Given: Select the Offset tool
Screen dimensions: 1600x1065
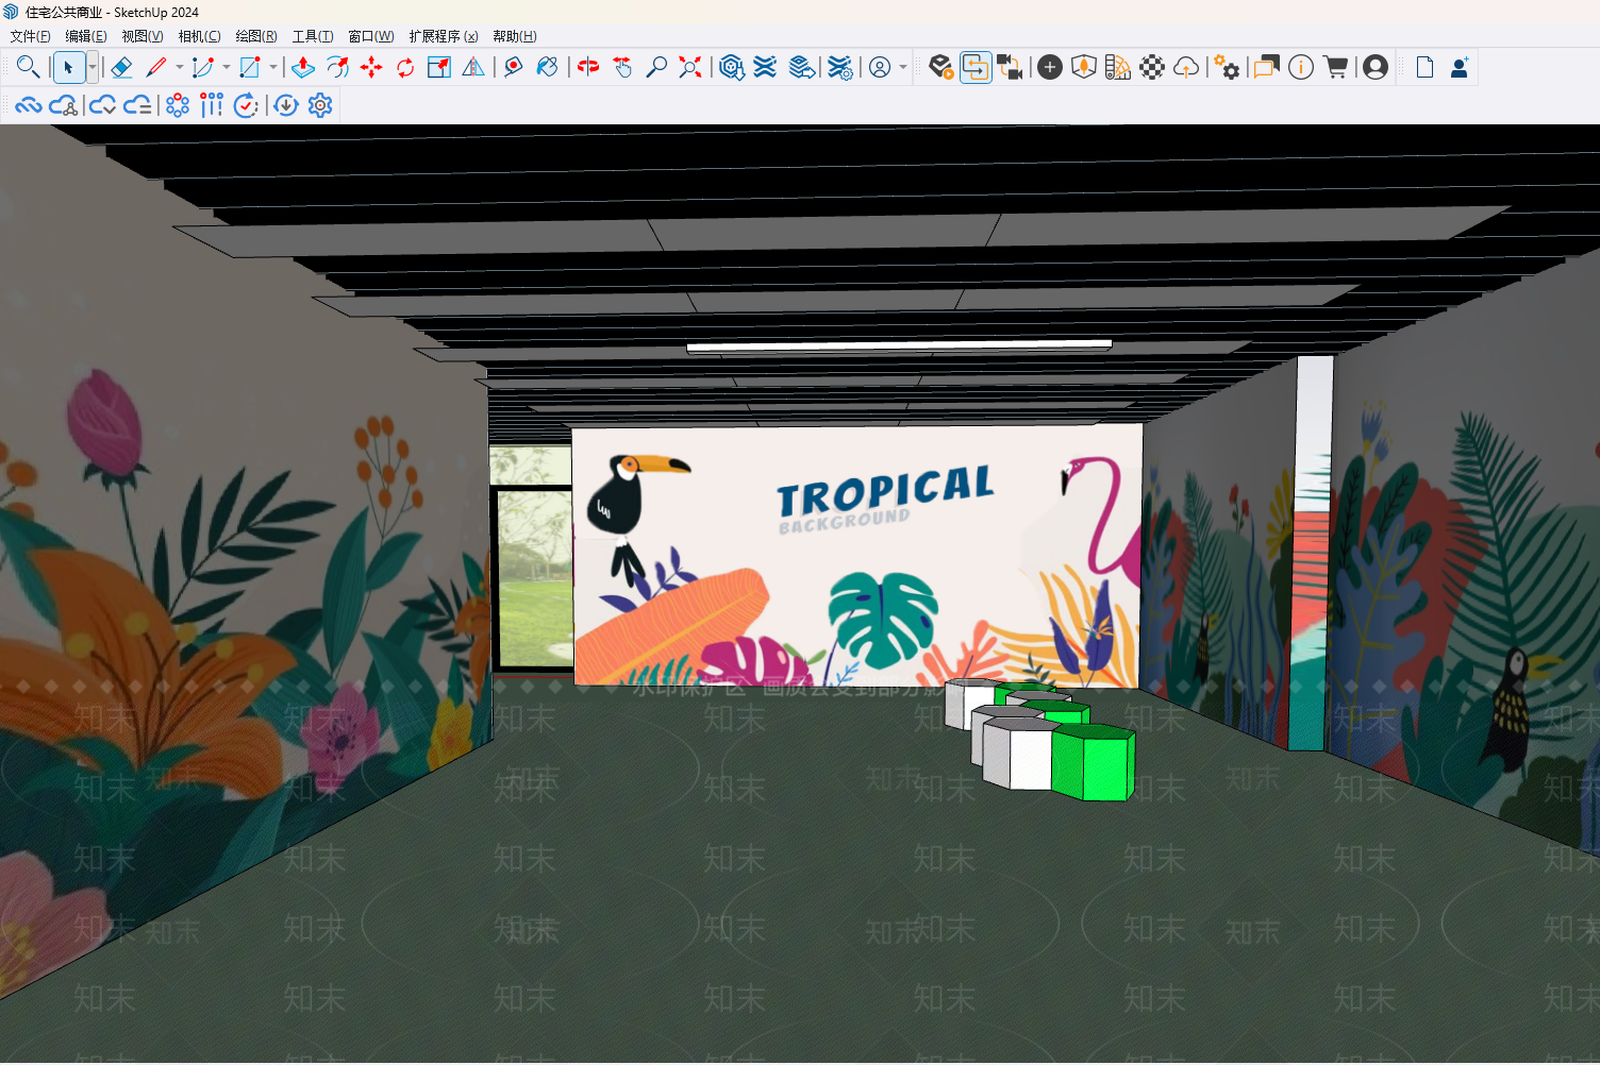Looking at the screenshot, I should (x=338, y=67).
